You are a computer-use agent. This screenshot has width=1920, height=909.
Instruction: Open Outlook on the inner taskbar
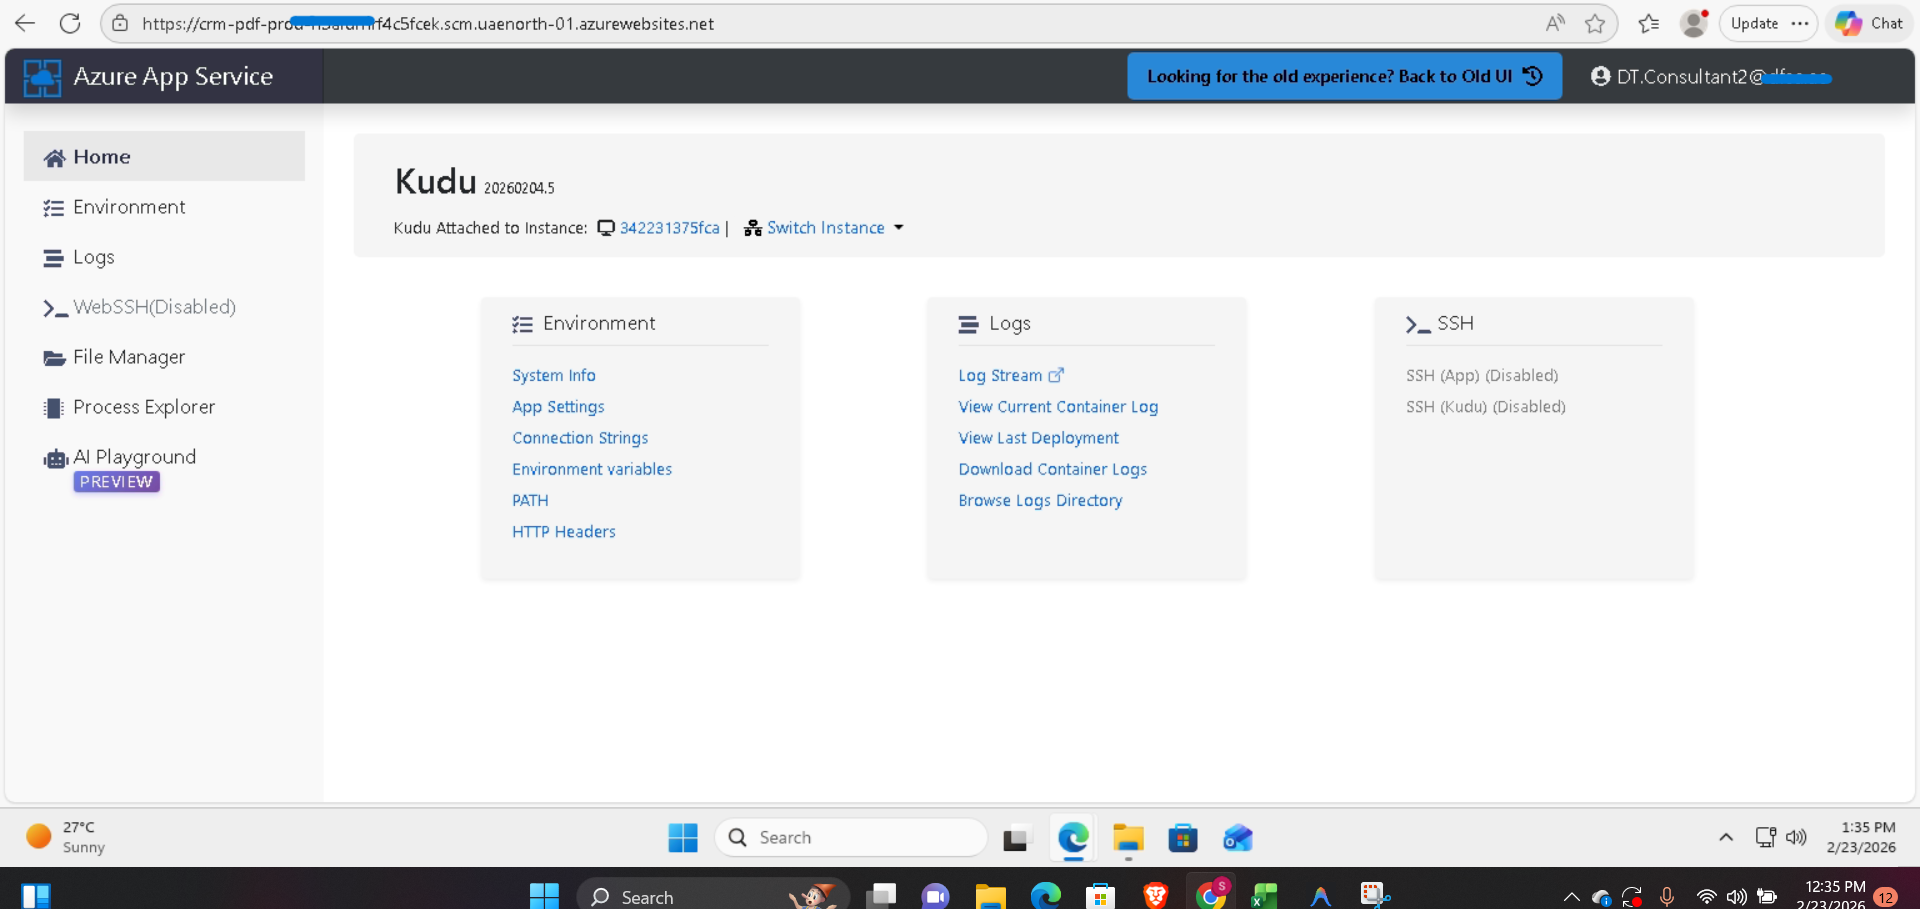pos(1238,838)
